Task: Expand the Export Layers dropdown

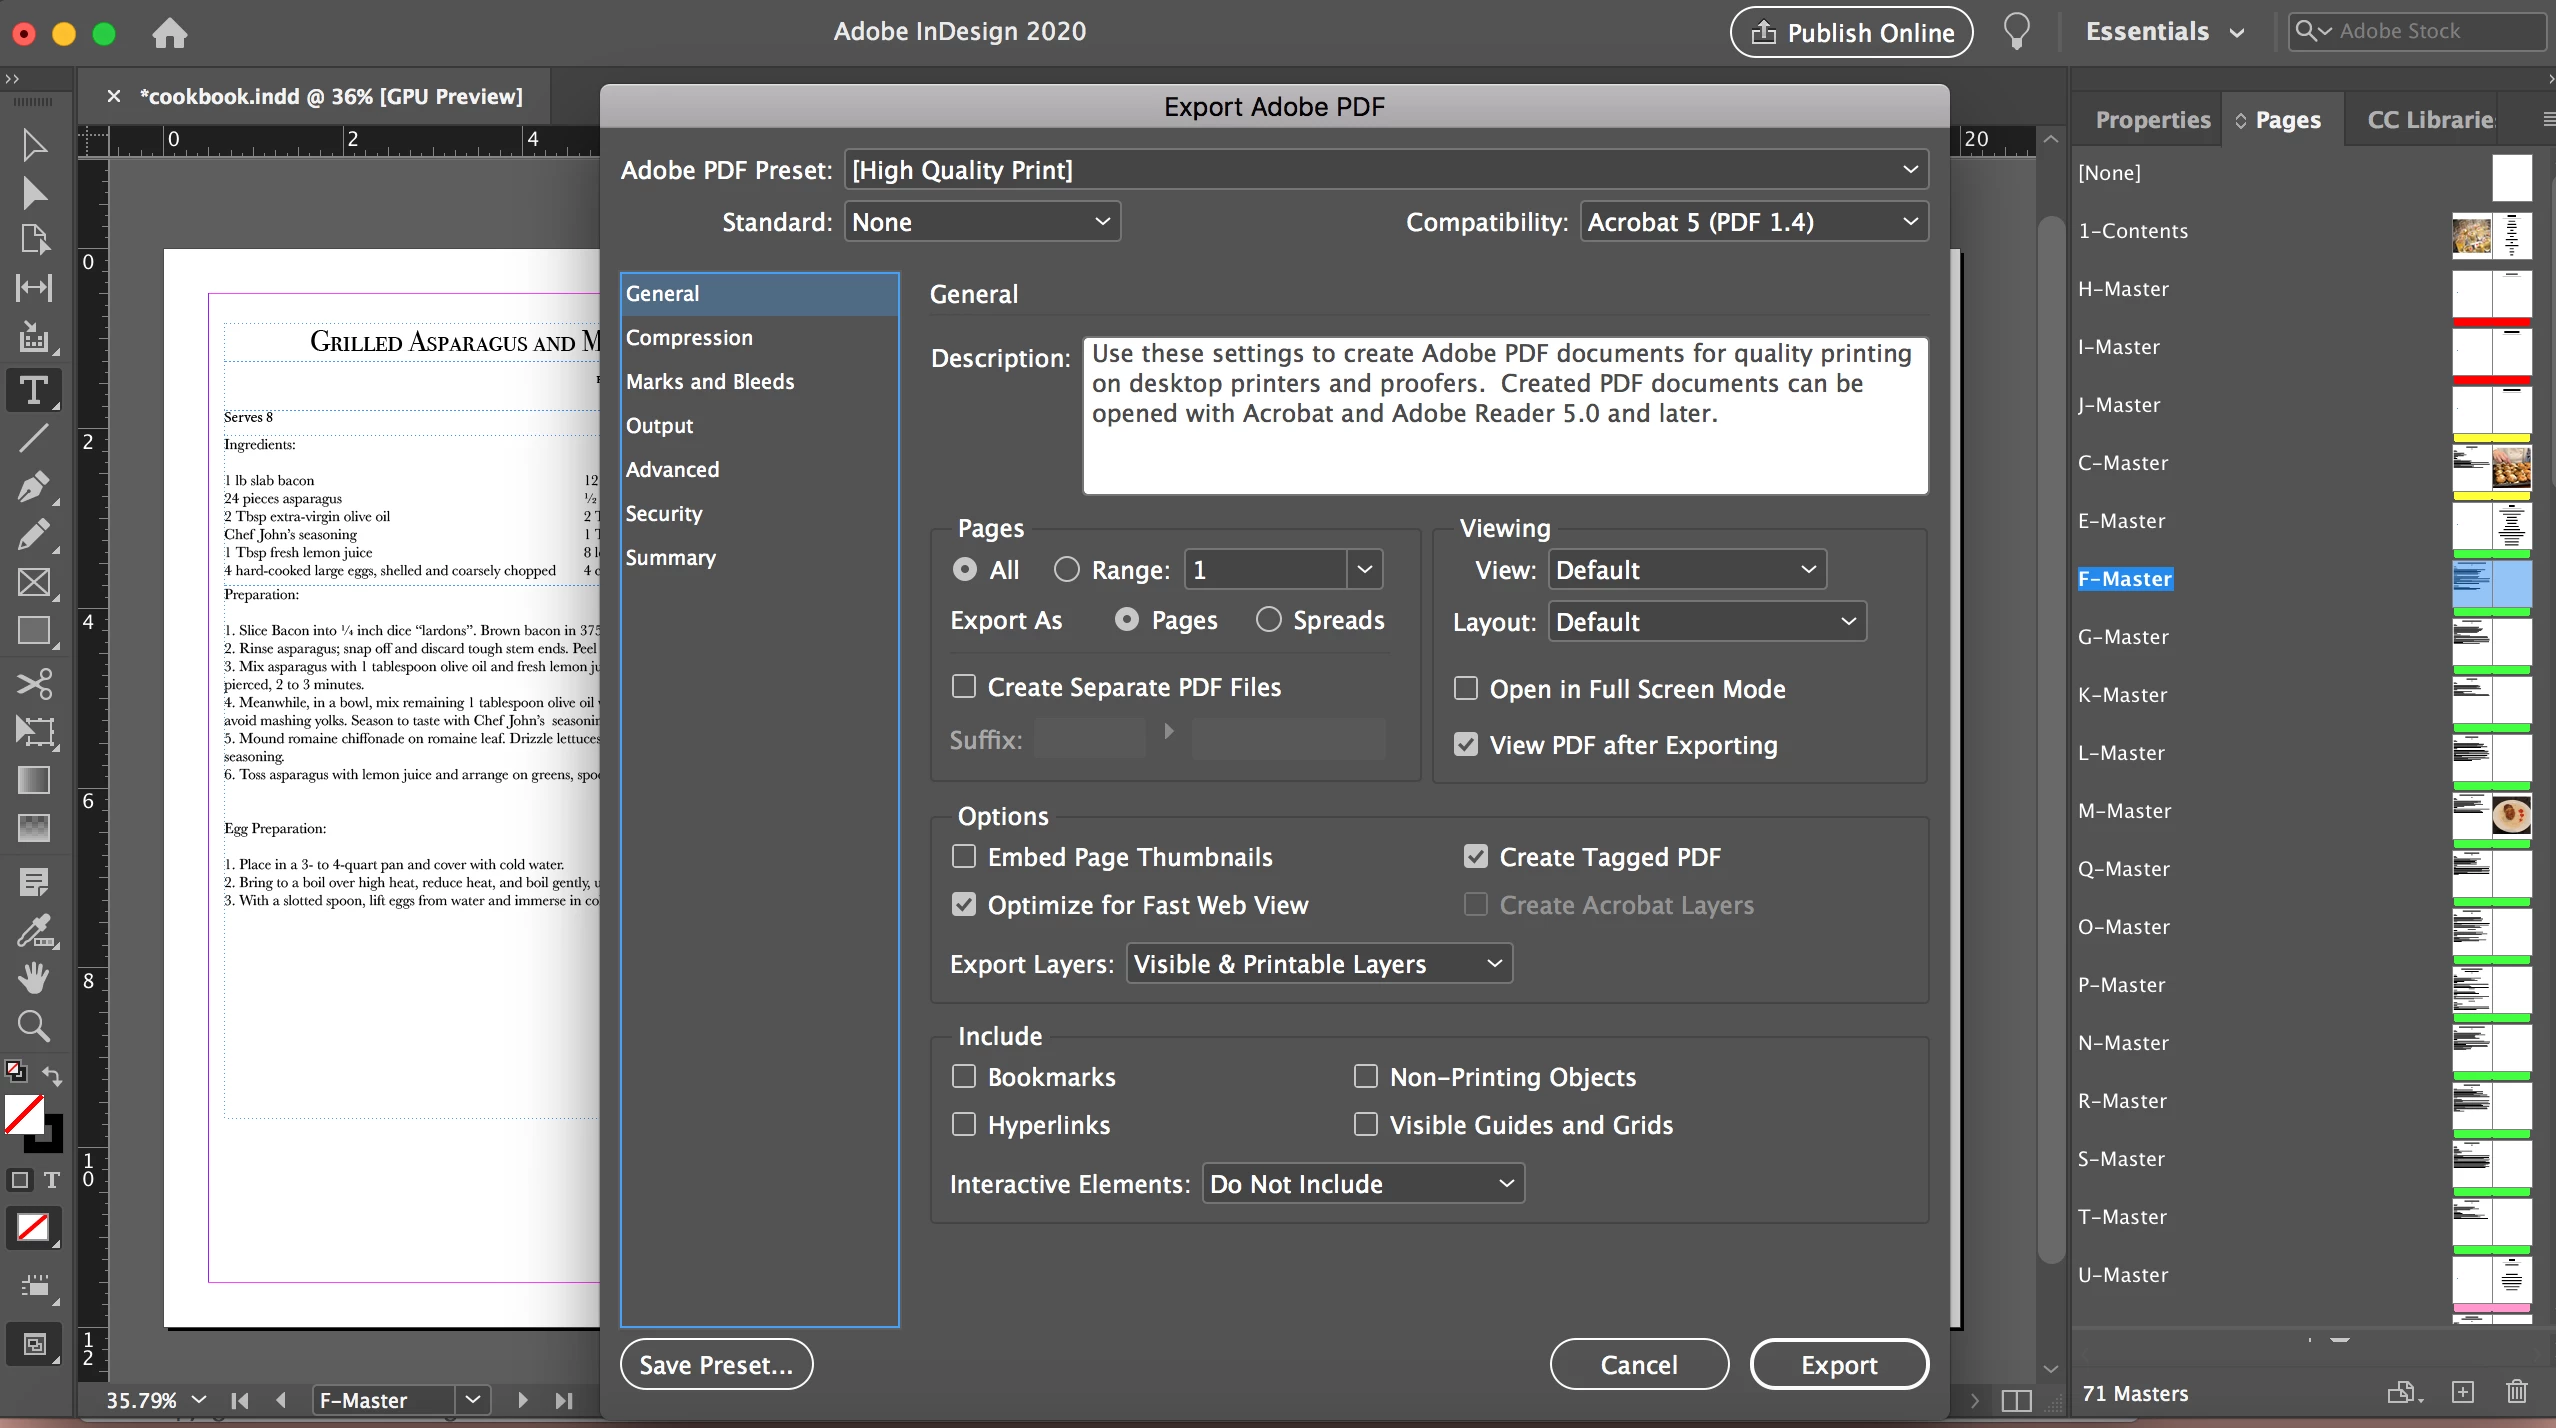Action: [1318, 963]
